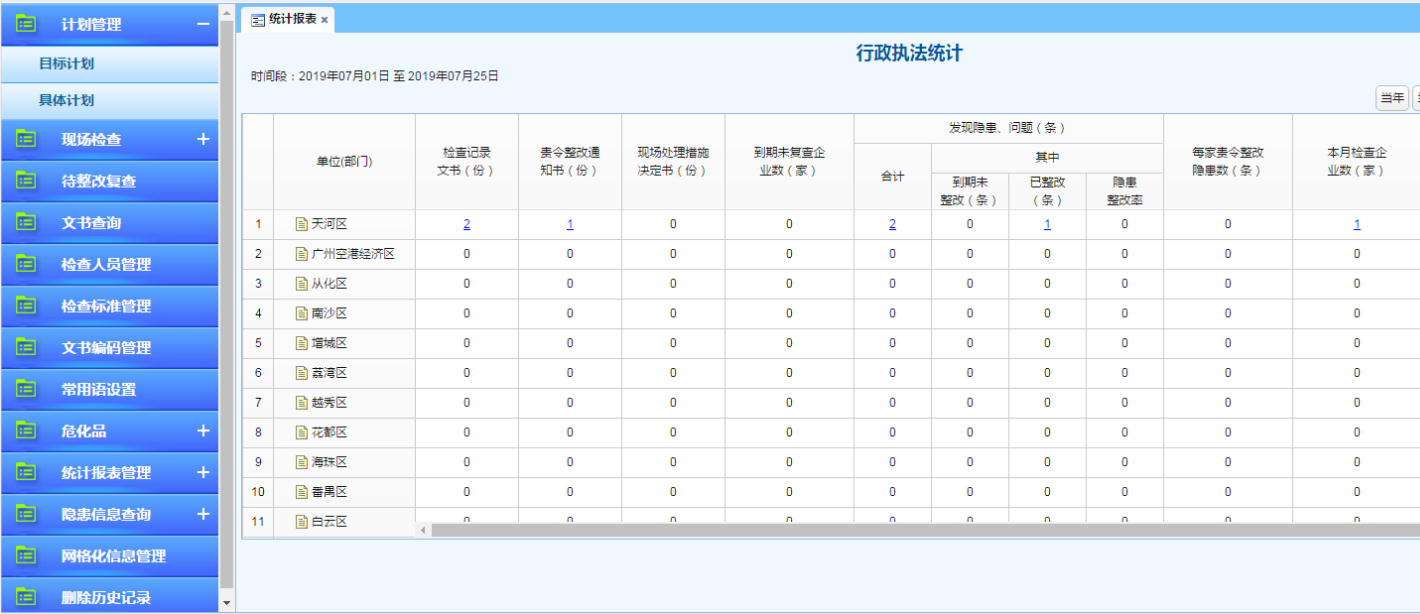
Task: Click the document icon beside 从化区
Action: tap(302, 284)
